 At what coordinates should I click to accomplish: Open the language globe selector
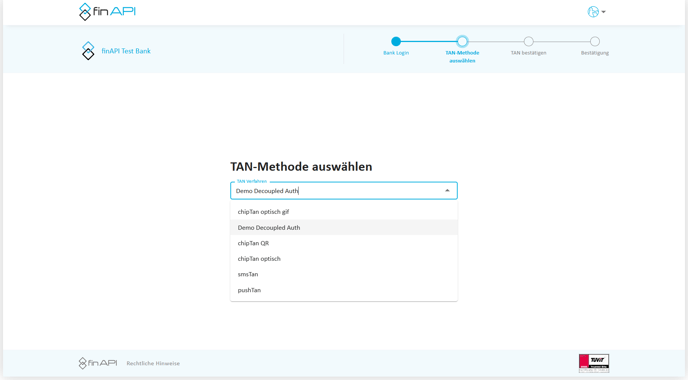tap(596, 12)
